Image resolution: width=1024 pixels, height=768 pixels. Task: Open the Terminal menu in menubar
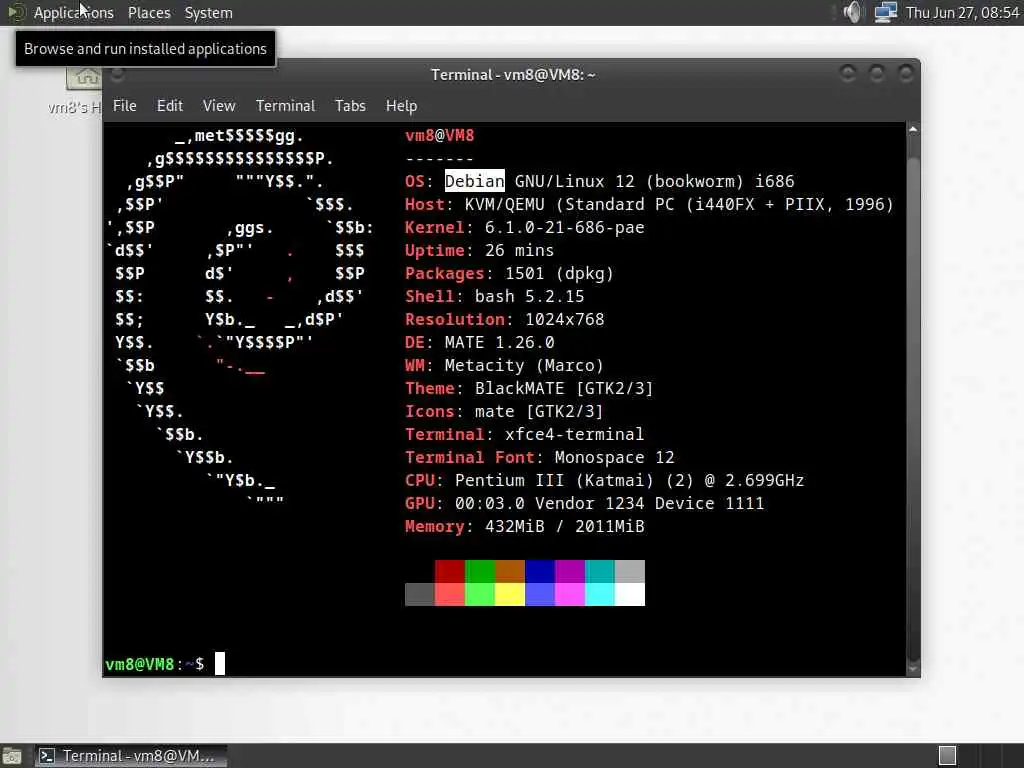[285, 106]
